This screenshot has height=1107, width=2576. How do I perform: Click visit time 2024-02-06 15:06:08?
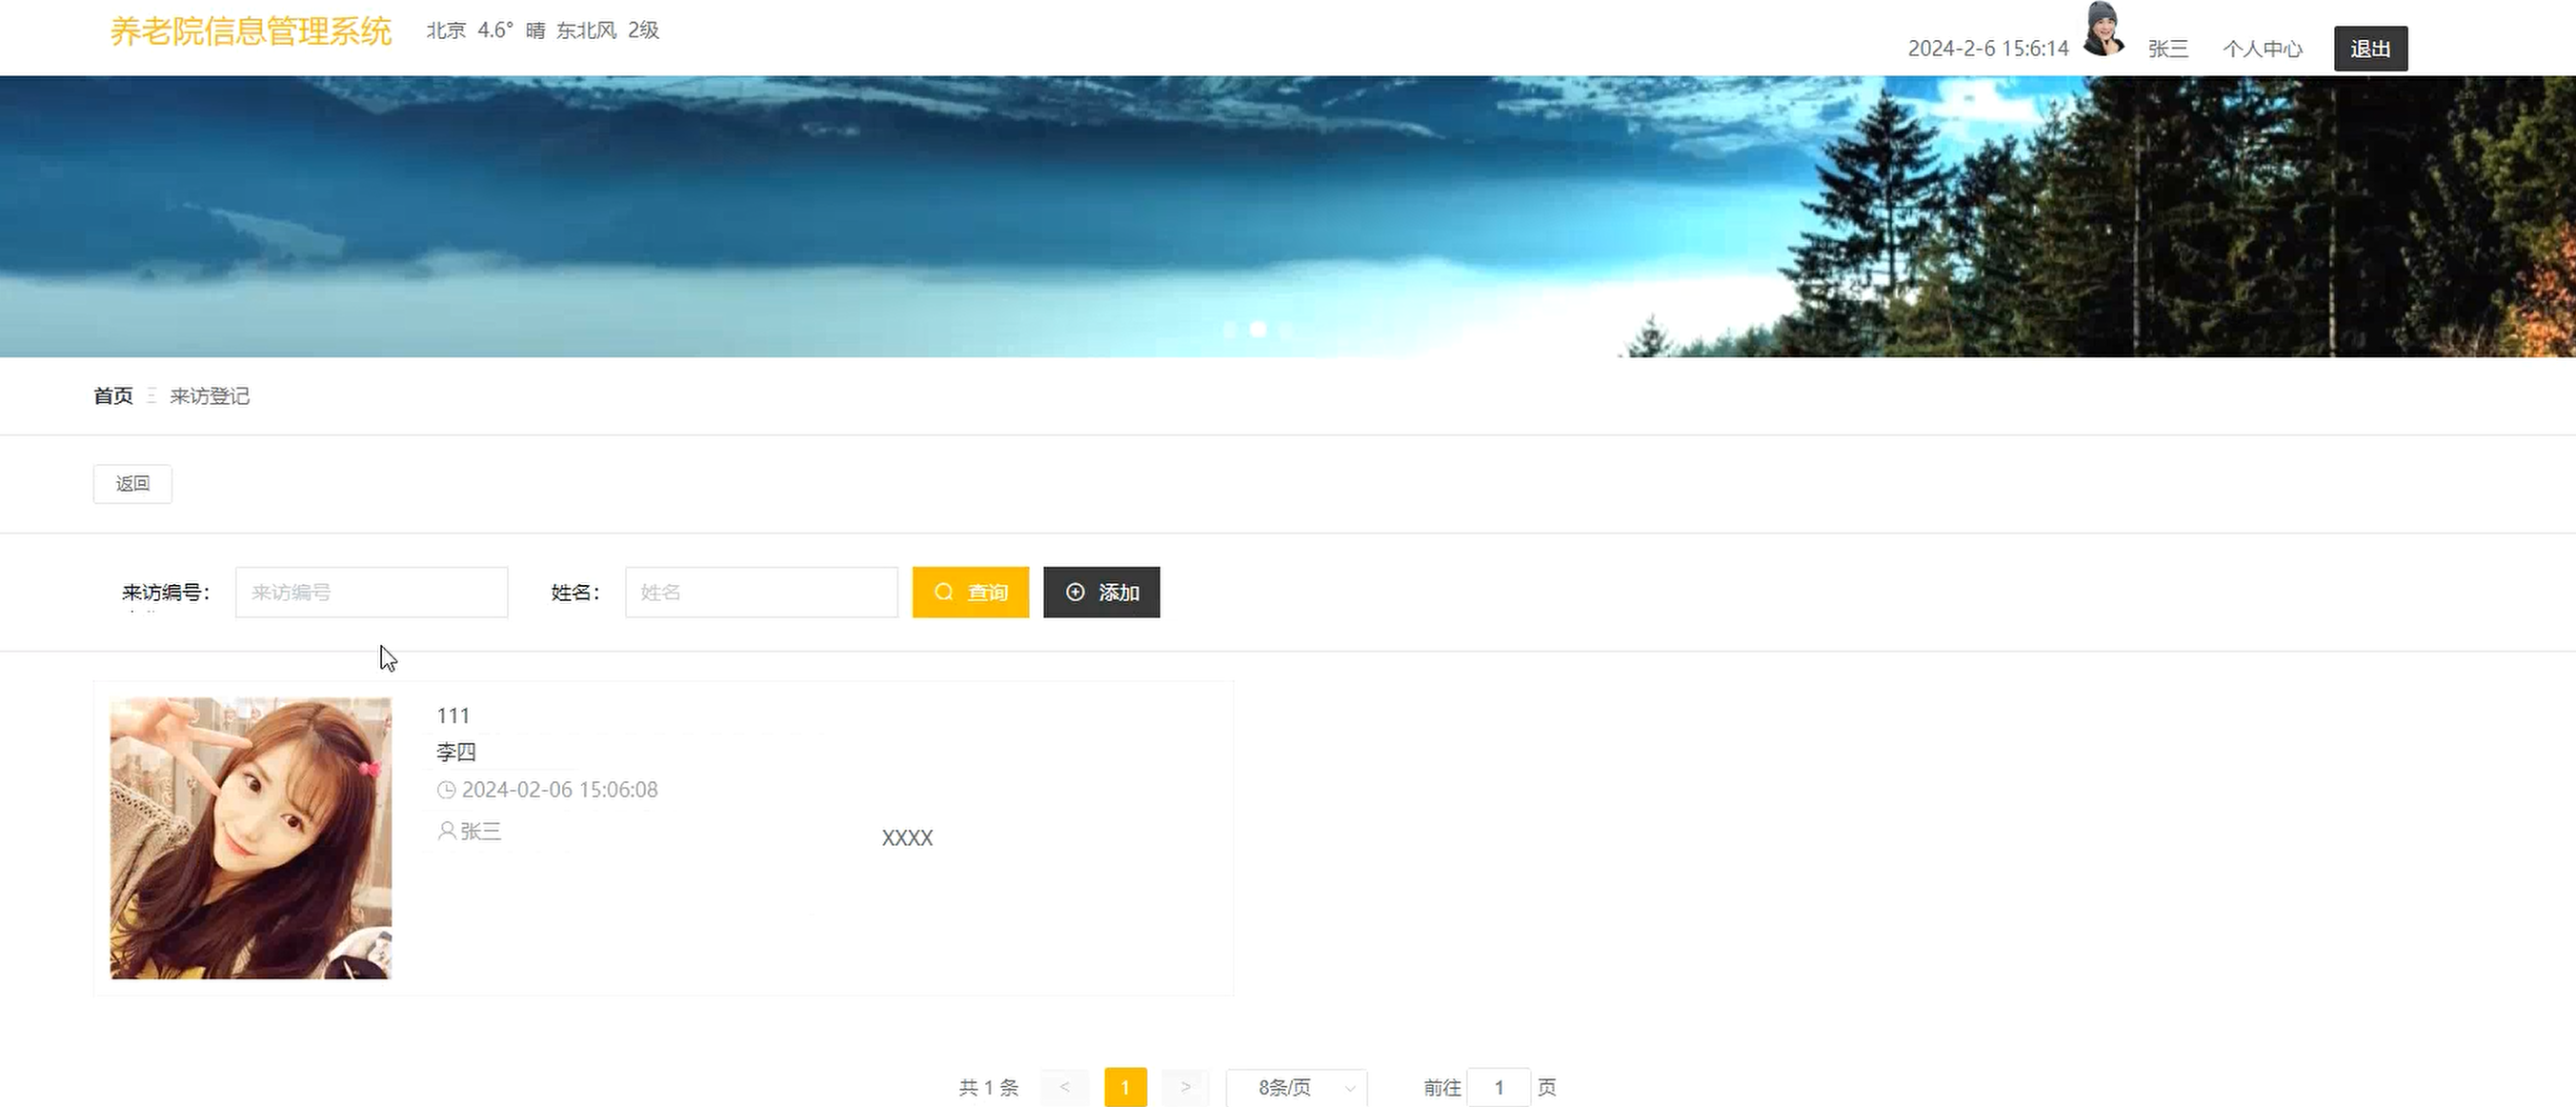tap(560, 790)
